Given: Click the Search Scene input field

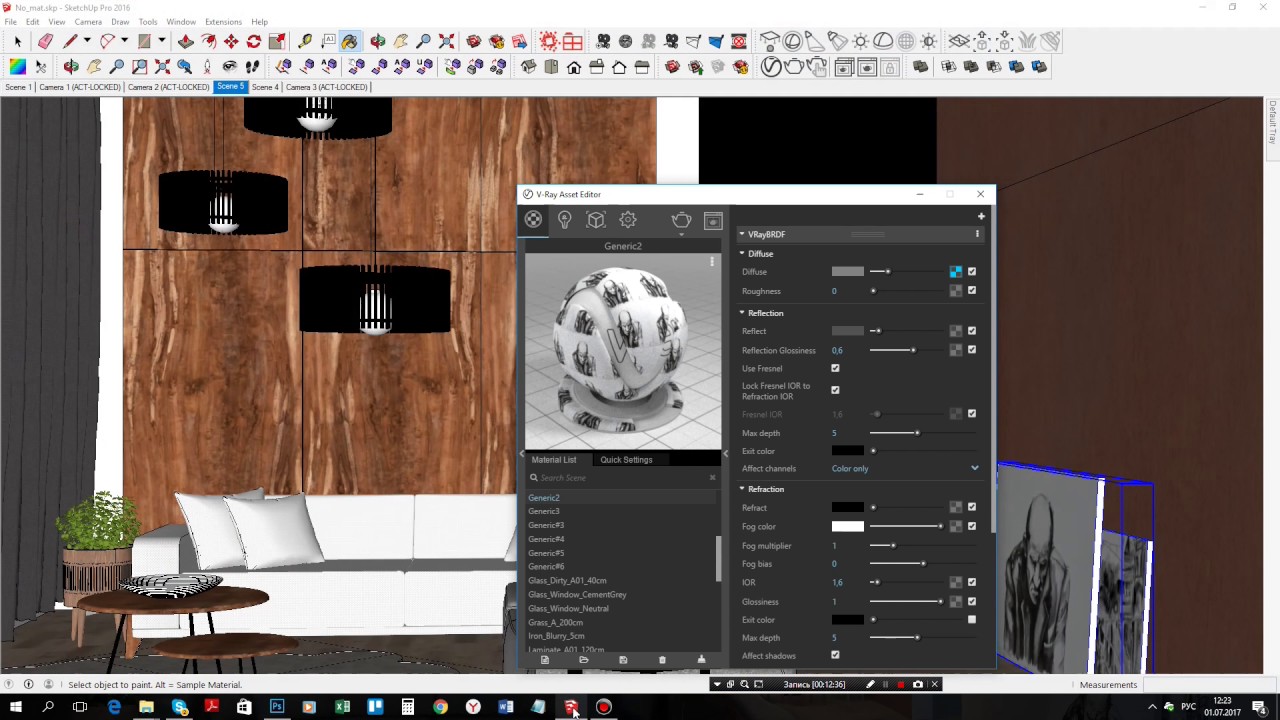Looking at the screenshot, I should tap(622, 478).
